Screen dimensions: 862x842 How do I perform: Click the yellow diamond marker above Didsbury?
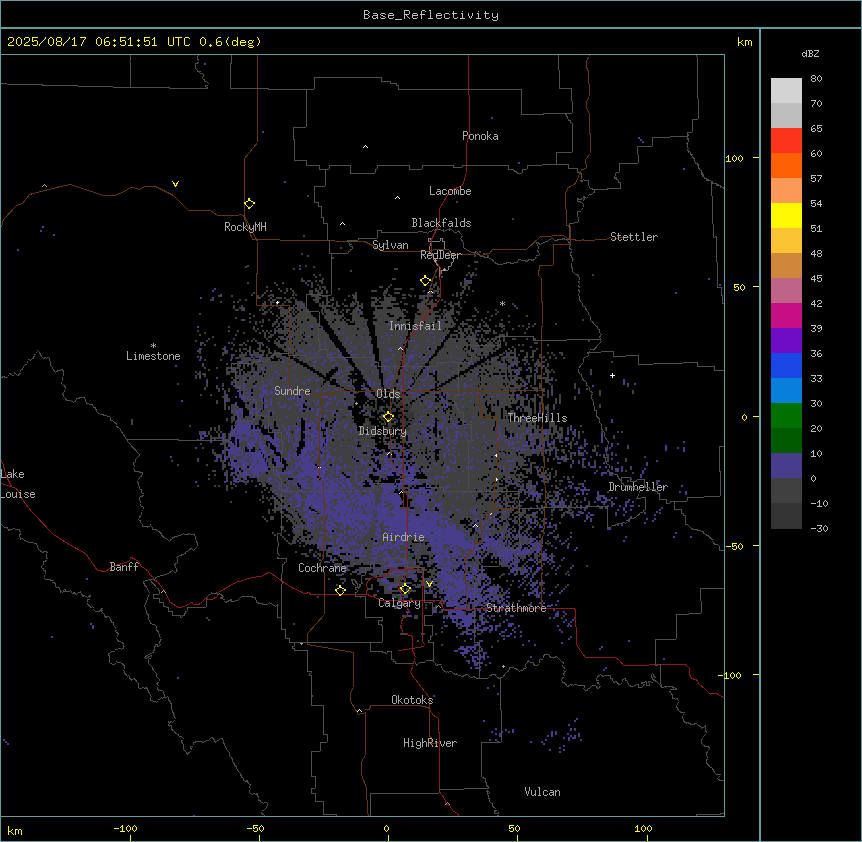389,417
